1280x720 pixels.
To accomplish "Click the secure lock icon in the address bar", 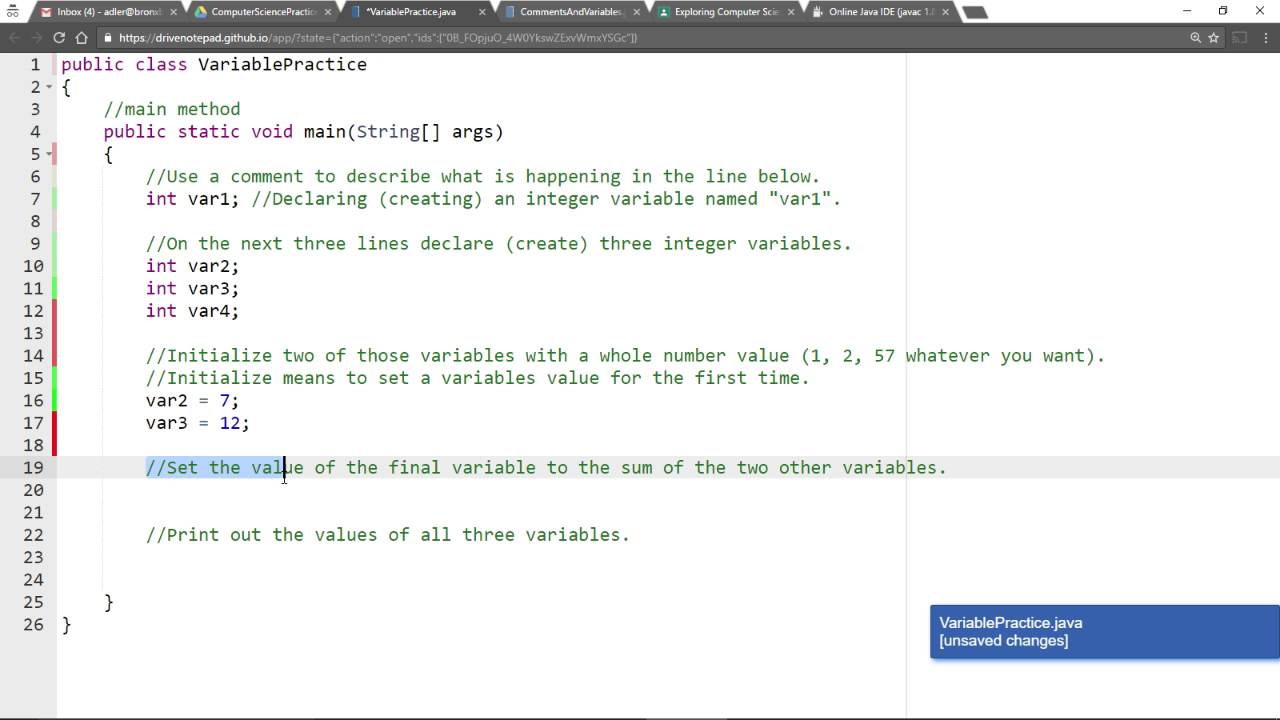I will 108,38.
